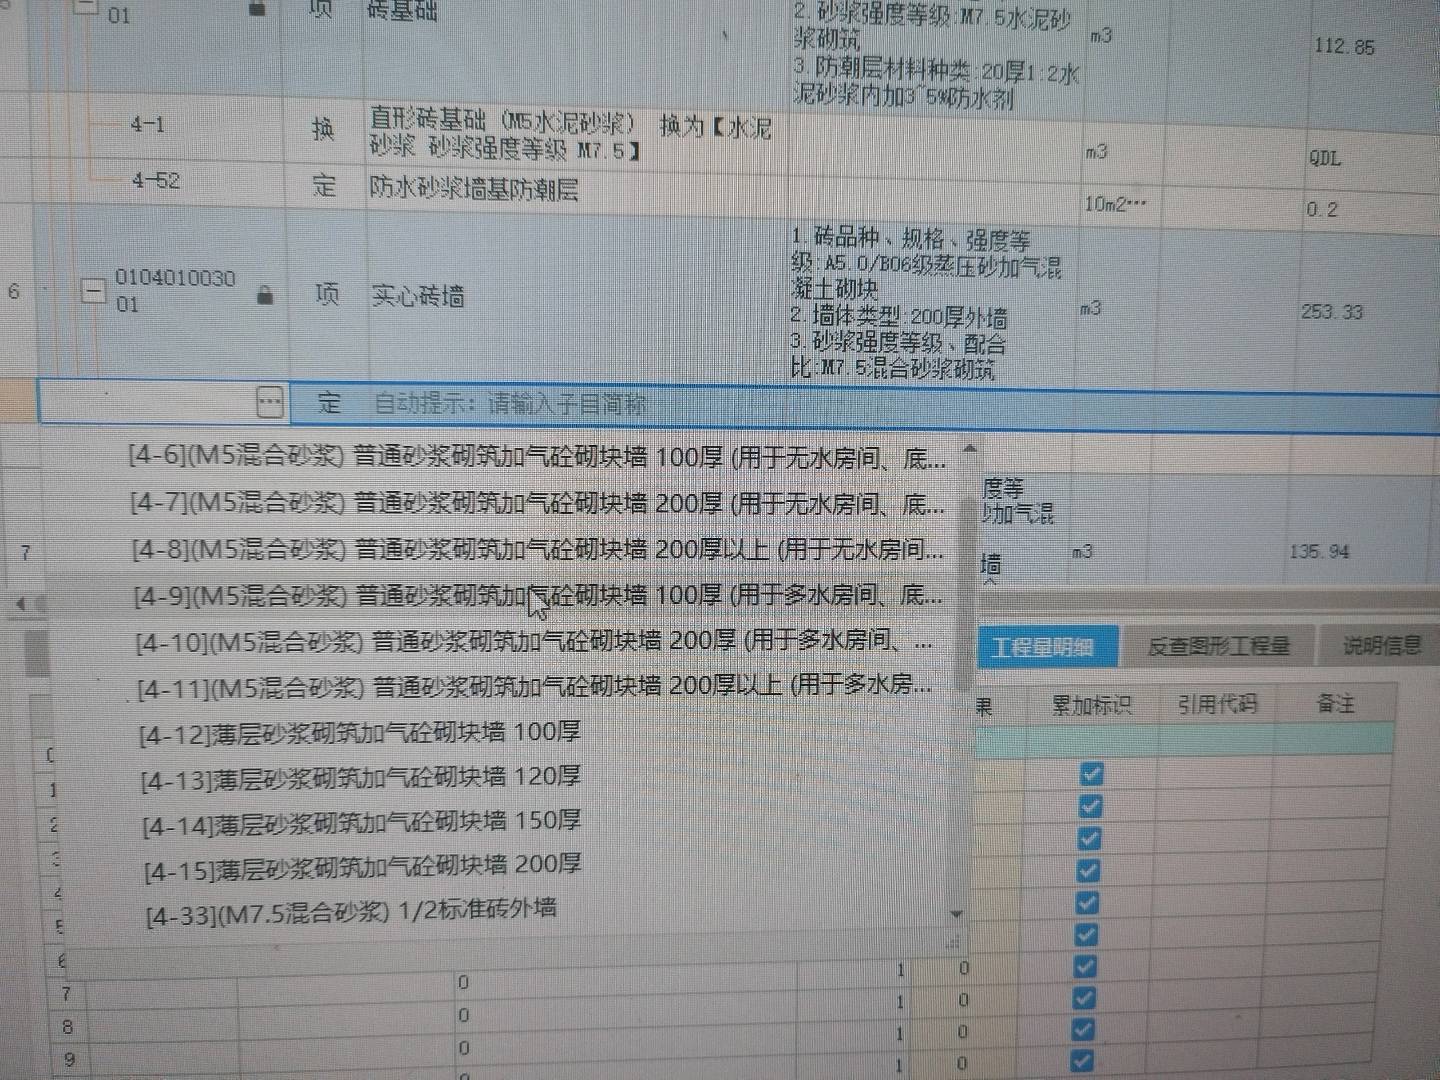Viewport: 1440px width, 1080px height.
Task: Choose [4-12] 薄层砂浆砌筑加气砼砌块墙 100厚
Action: [x=360, y=733]
